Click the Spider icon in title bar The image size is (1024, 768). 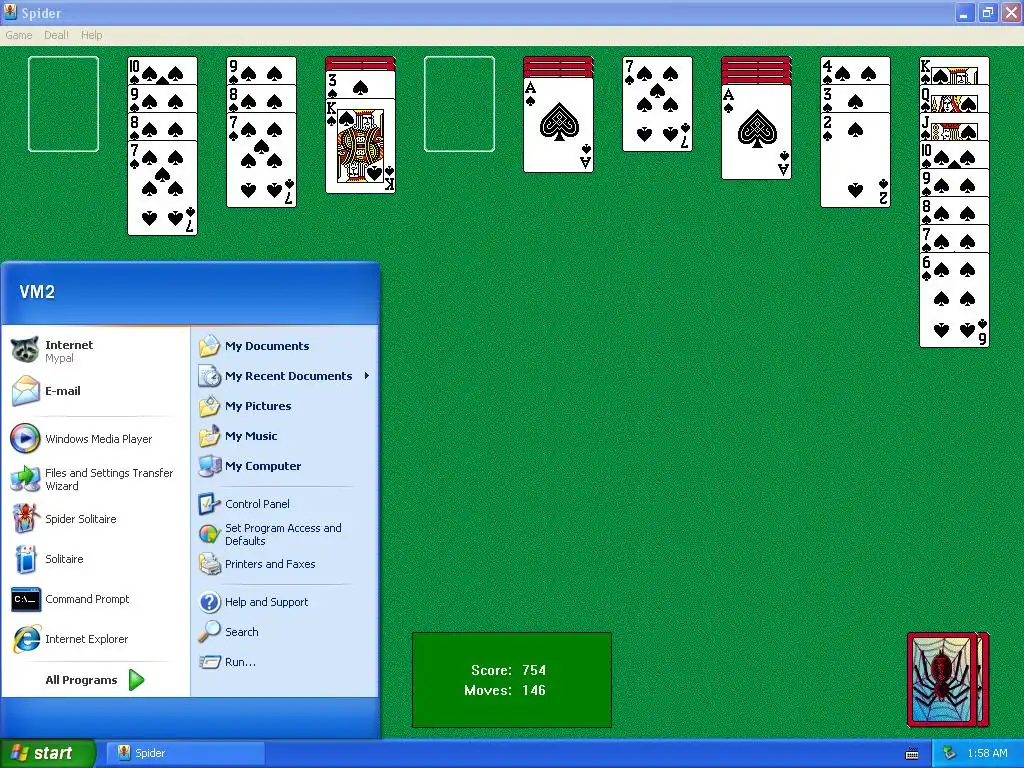point(10,12)
